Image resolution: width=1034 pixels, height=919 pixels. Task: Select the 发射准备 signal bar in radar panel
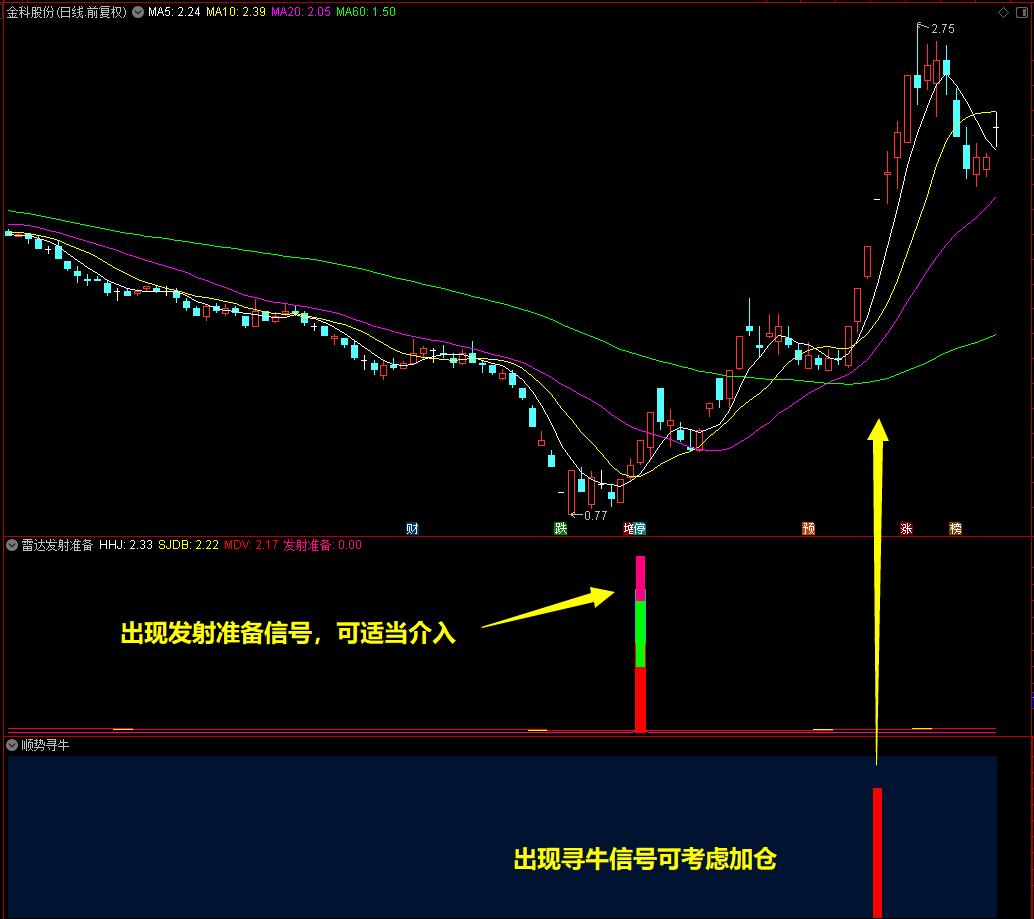640,643
